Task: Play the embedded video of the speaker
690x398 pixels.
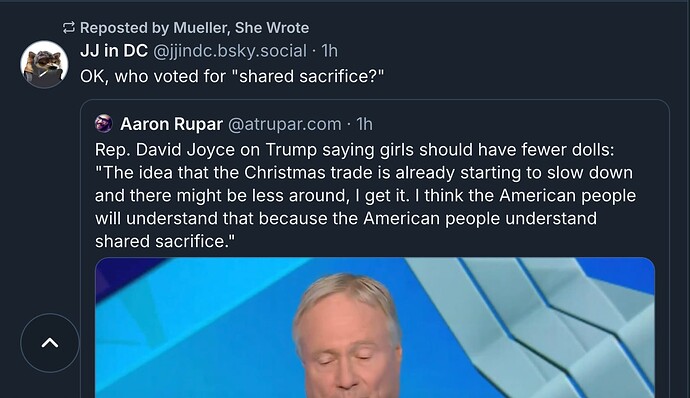Action: click(x=375, y=328)
